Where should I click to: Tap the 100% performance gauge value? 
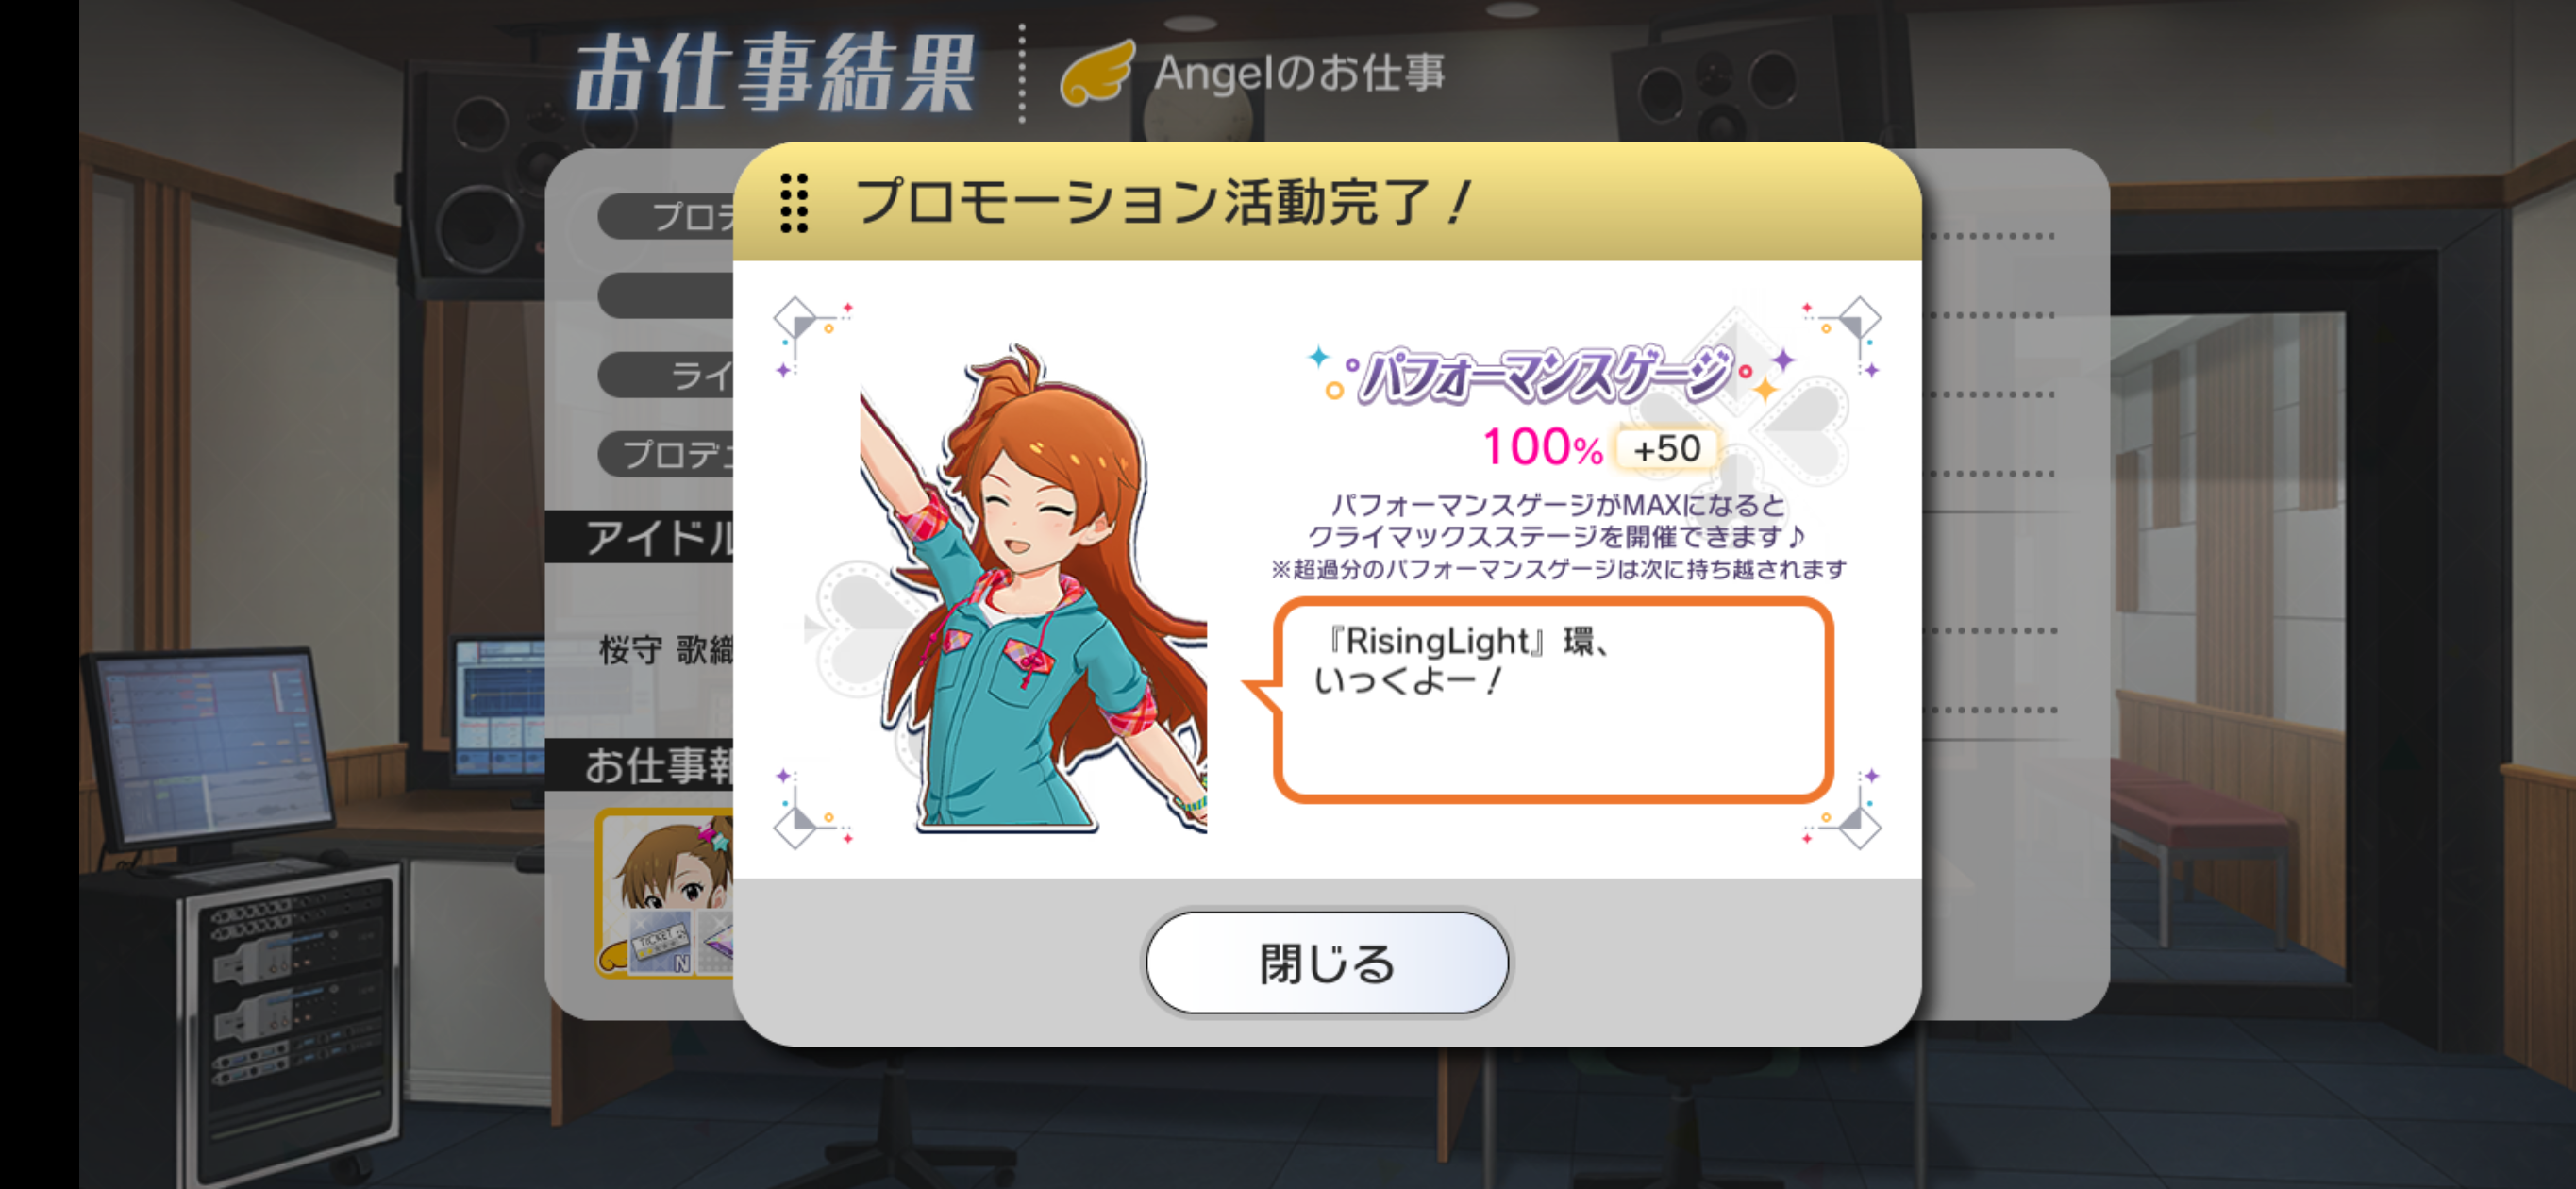(x=1542, y=447)
